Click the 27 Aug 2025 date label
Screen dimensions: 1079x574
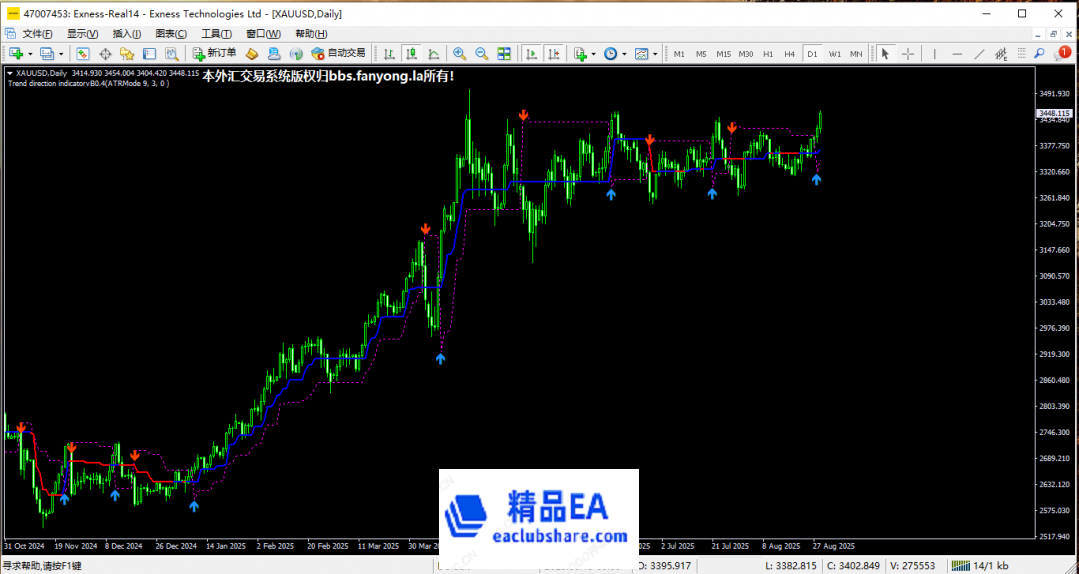pos(833,546)
